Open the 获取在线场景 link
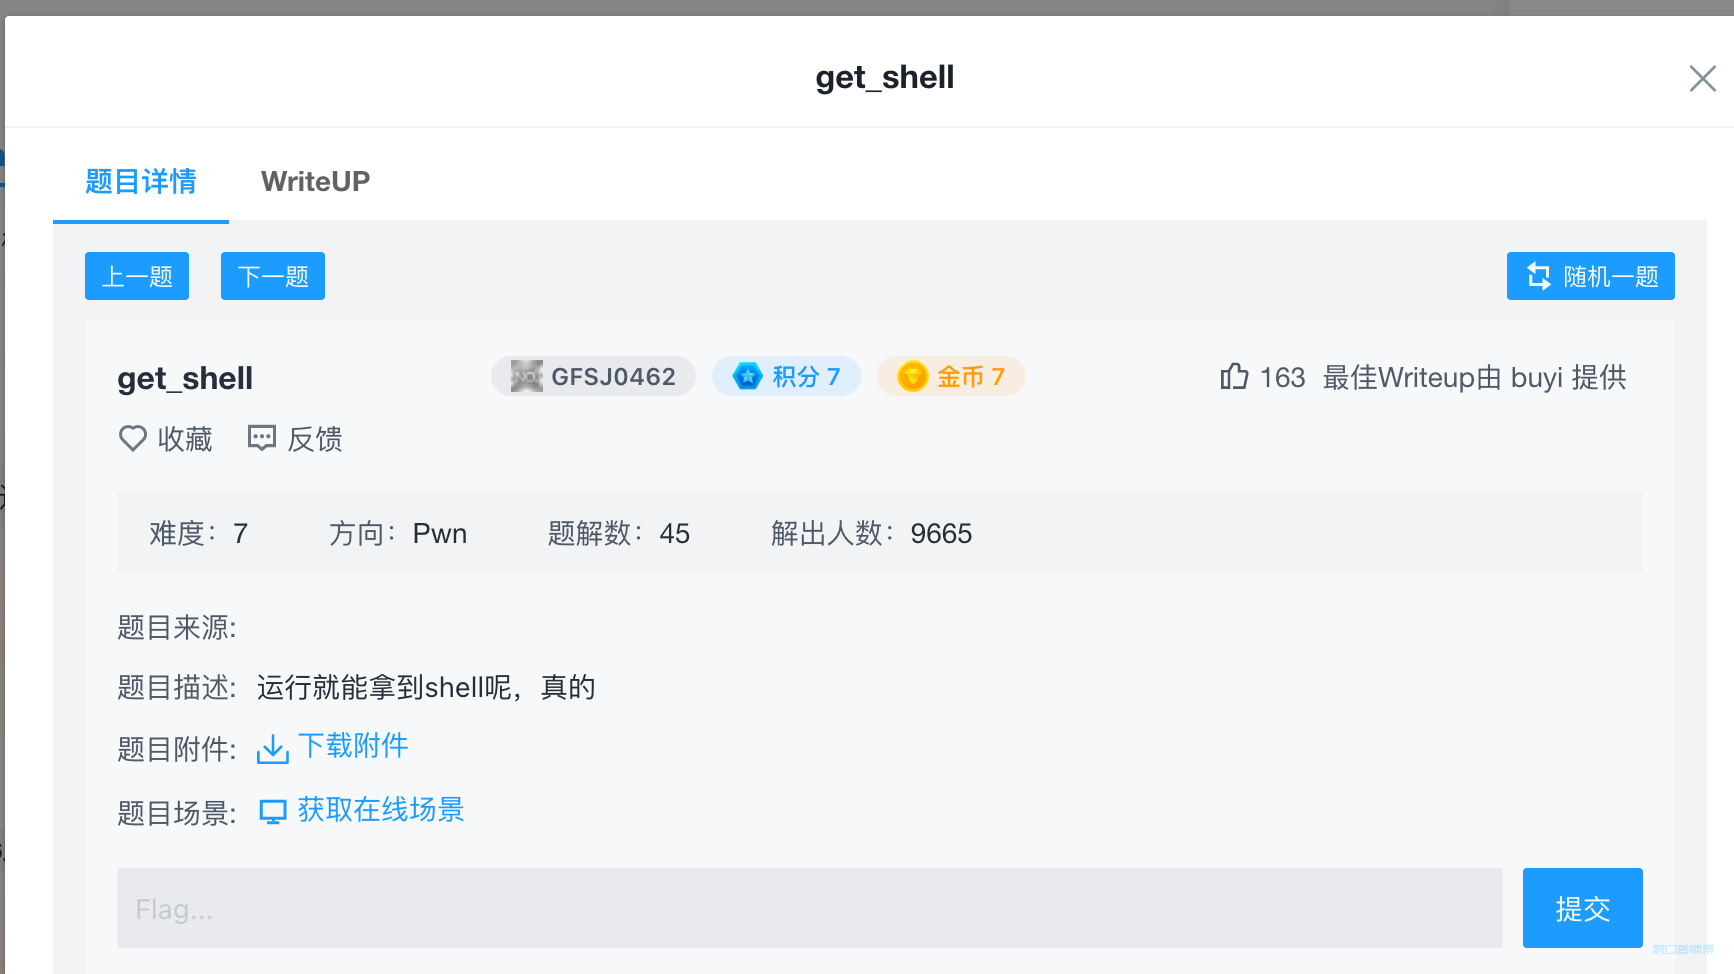 [x=381, y=810]
